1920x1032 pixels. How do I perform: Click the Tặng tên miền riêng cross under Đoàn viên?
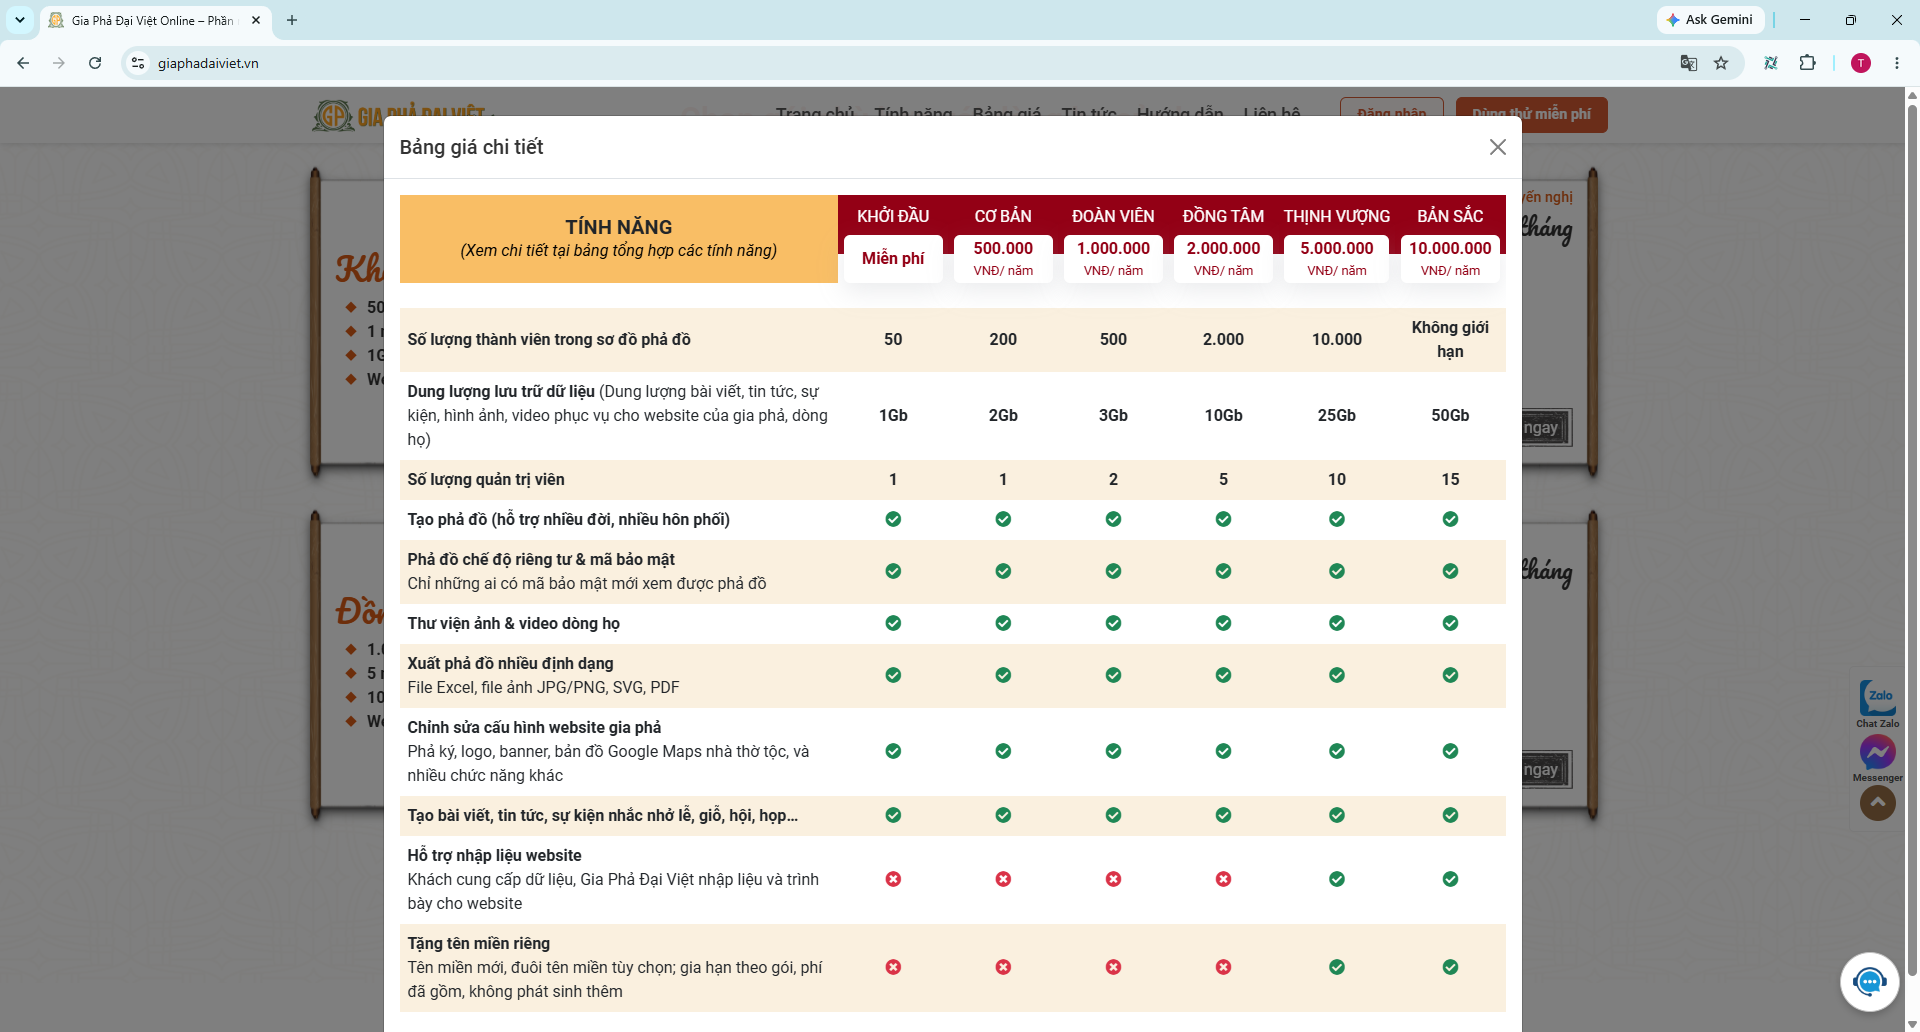1113,967
